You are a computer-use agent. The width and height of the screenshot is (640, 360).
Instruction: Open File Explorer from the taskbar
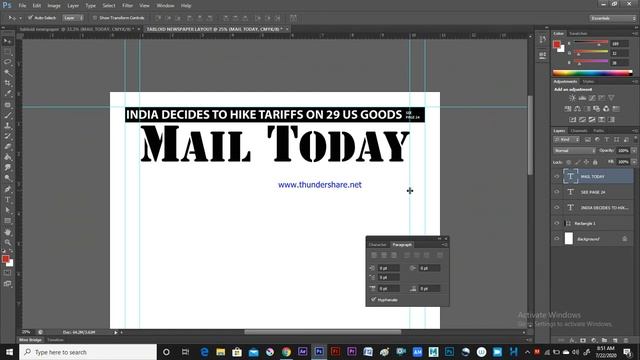(x=220, y=351)
